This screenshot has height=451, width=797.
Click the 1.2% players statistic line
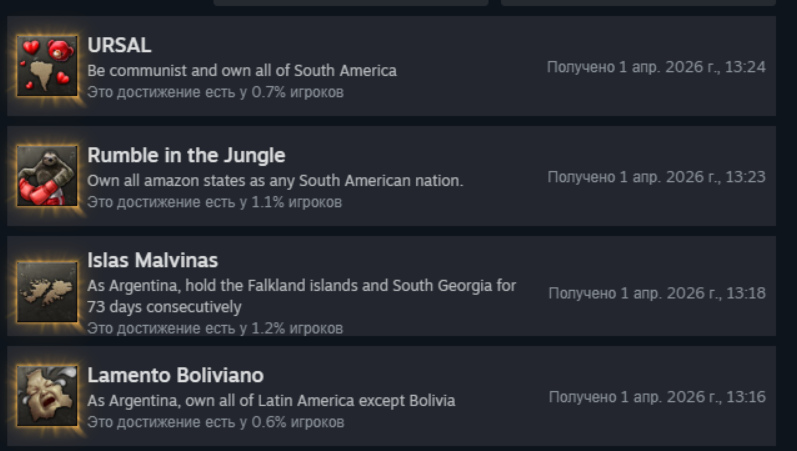[215, 328]
